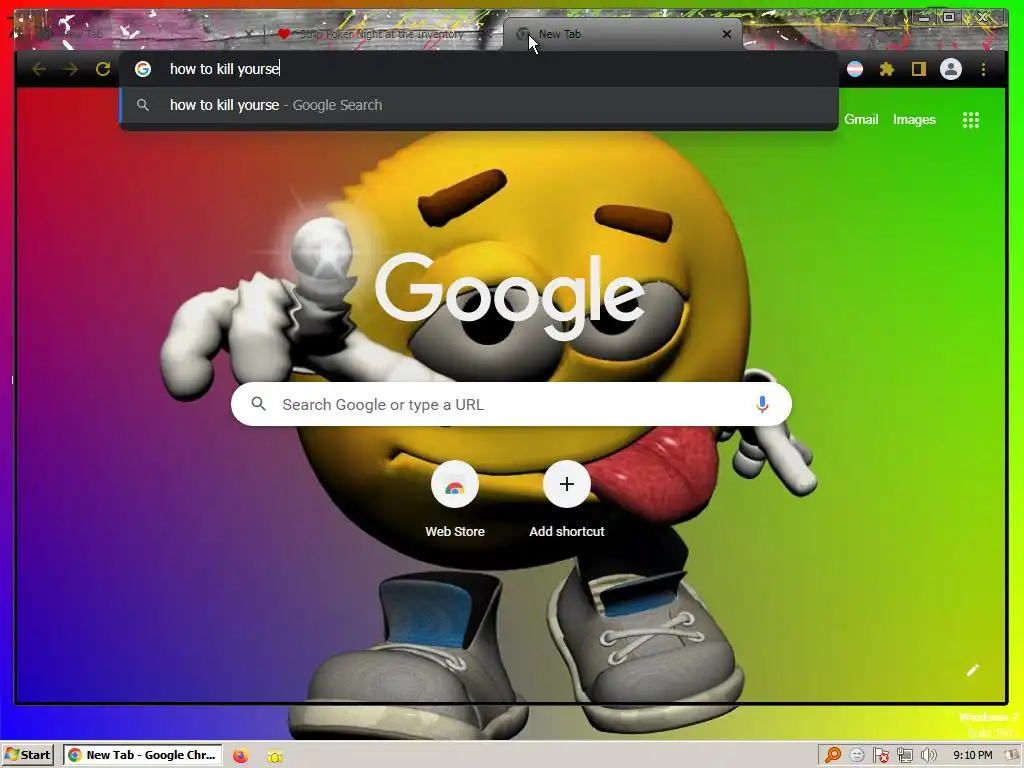Close the active New Tab tab
This screenshot has height=768, width=1024.
click(727, 34)
